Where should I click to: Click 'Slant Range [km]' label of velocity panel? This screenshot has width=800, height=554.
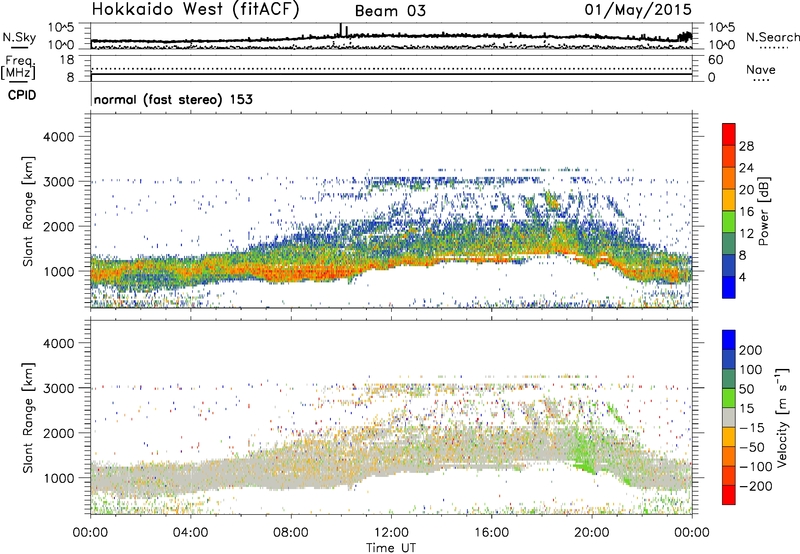[x=28, y=417]
